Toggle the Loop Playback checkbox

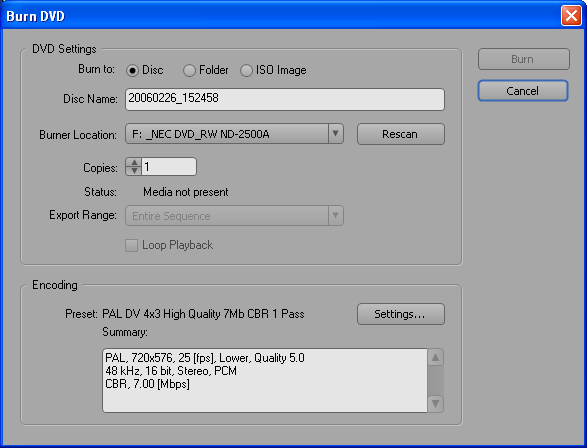tap(131, 246)
